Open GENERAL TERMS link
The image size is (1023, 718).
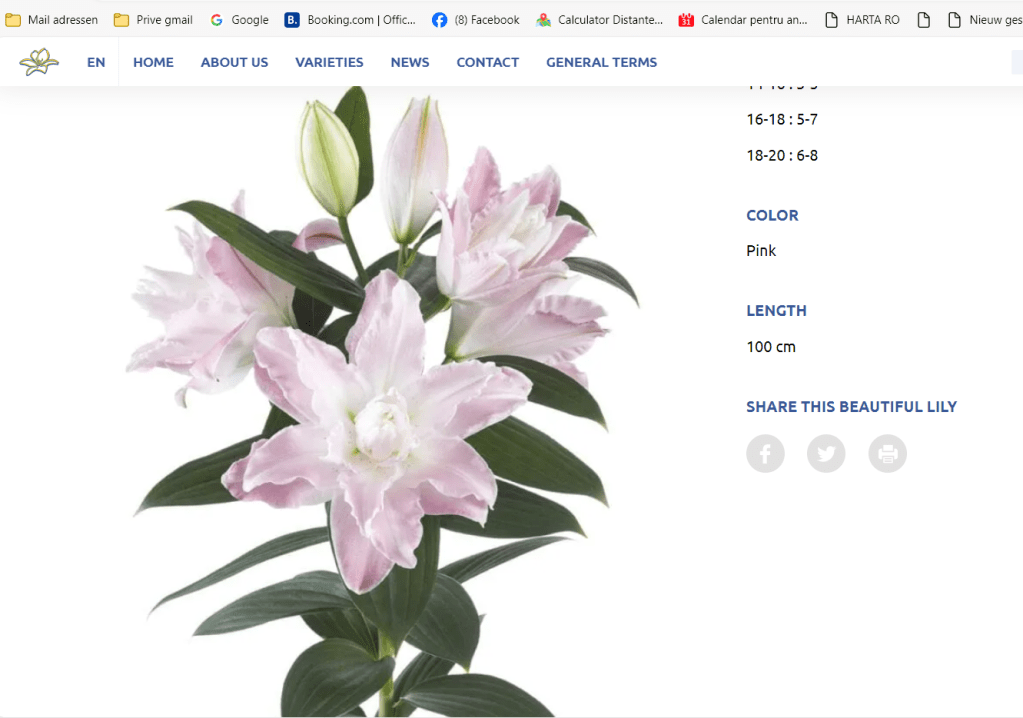tap(601, 62)
